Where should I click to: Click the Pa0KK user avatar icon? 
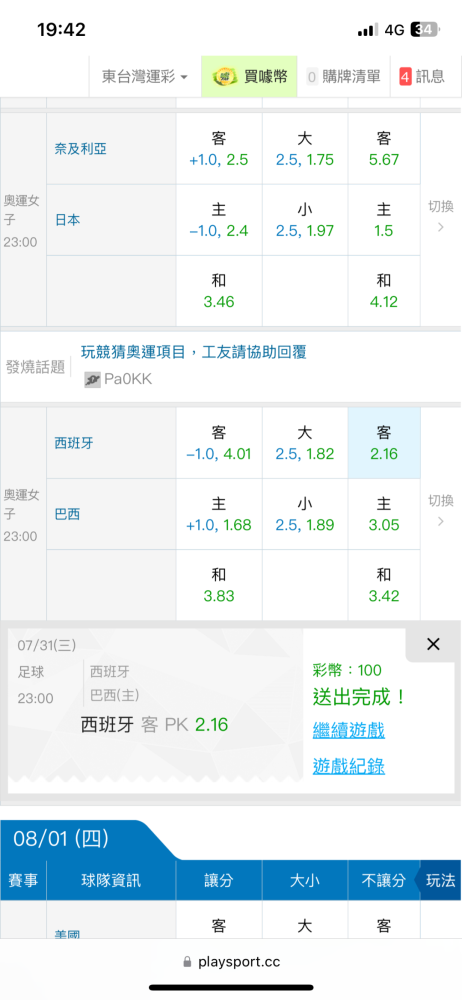click(92, 380)
